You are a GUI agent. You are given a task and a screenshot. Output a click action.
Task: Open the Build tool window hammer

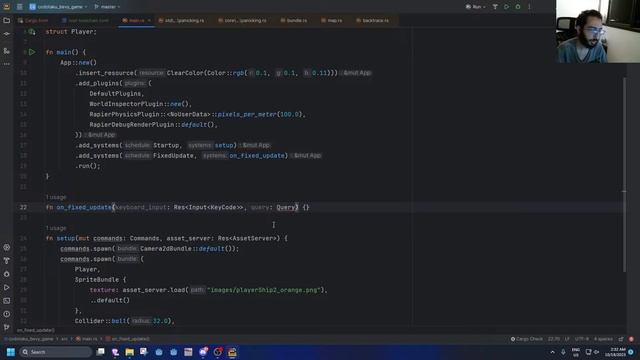point(7,260)
